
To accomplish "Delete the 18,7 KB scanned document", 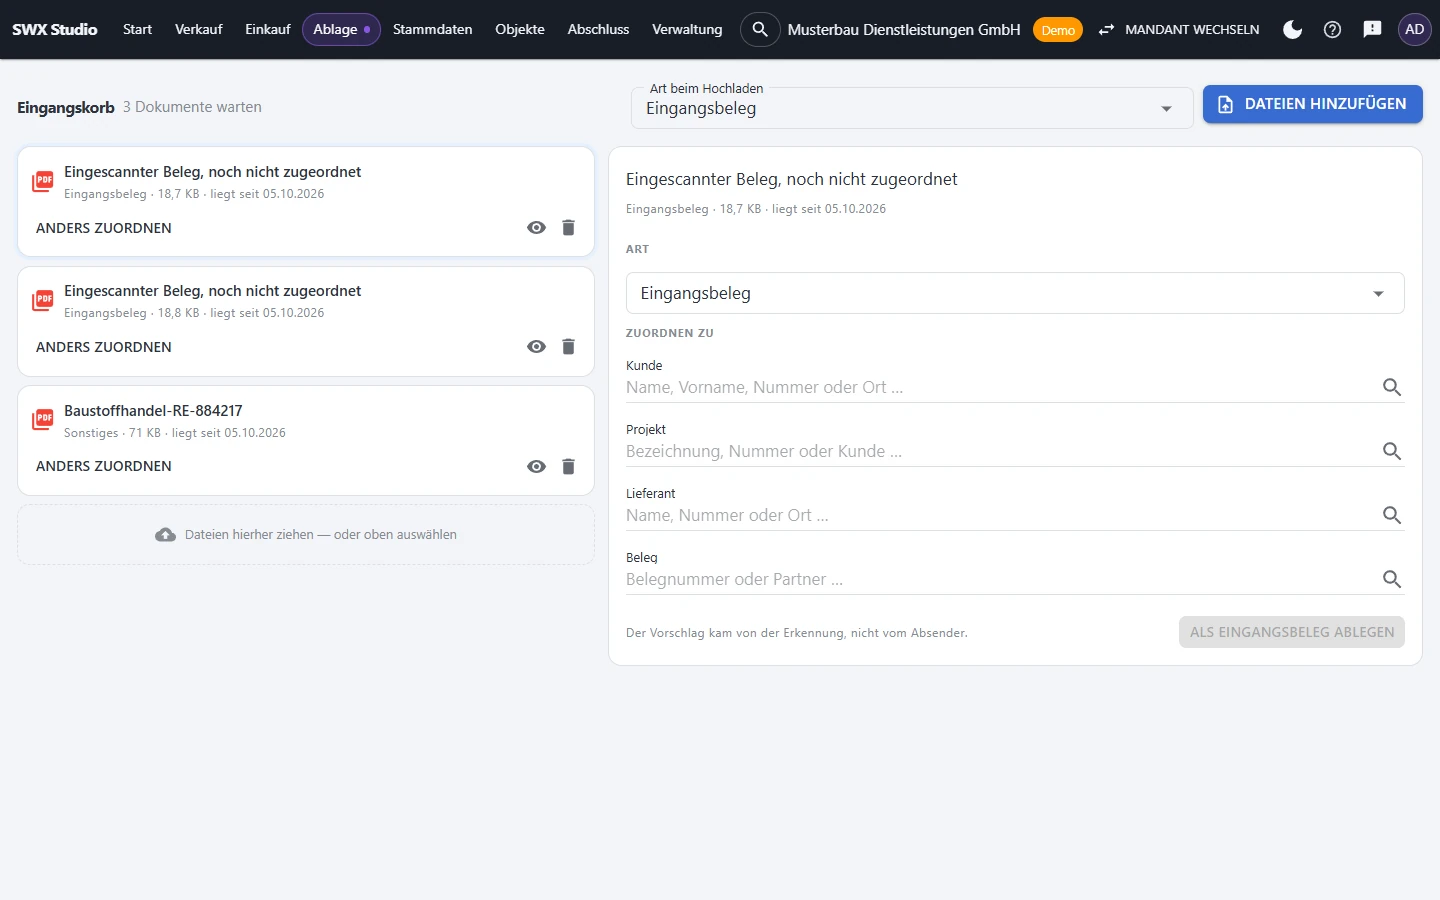I will coord(568,228).
